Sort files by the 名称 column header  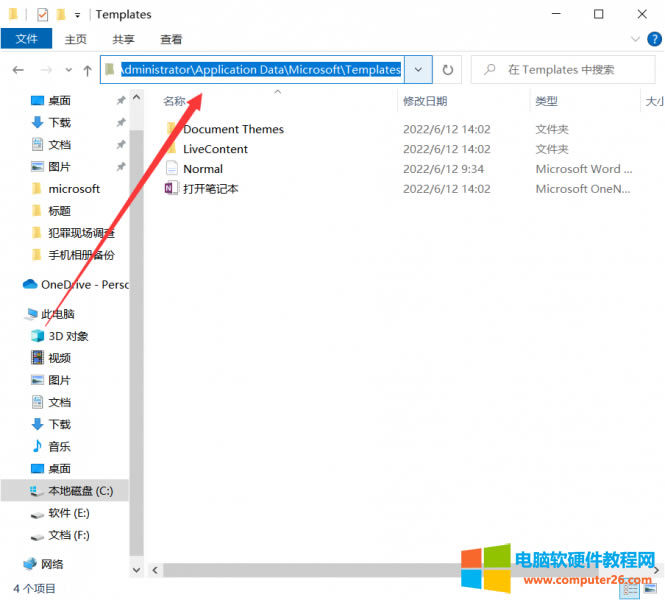point(175,101)
